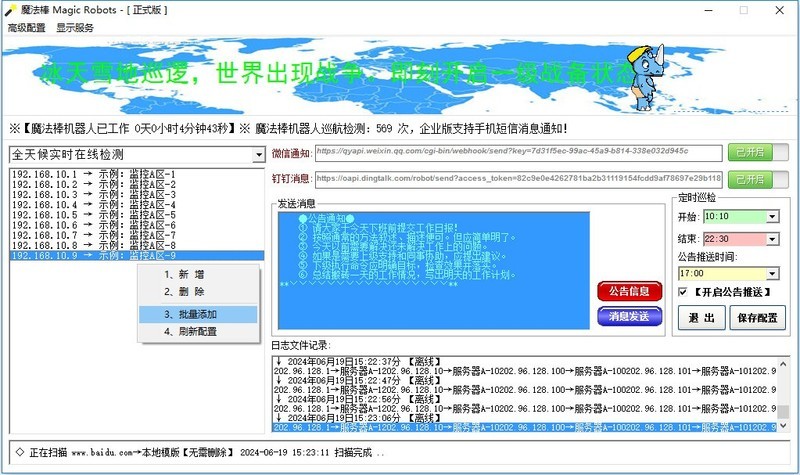The image size is (800, 475).
Task: Choose 2、删除 from the context menu
Action: (198, 292)
